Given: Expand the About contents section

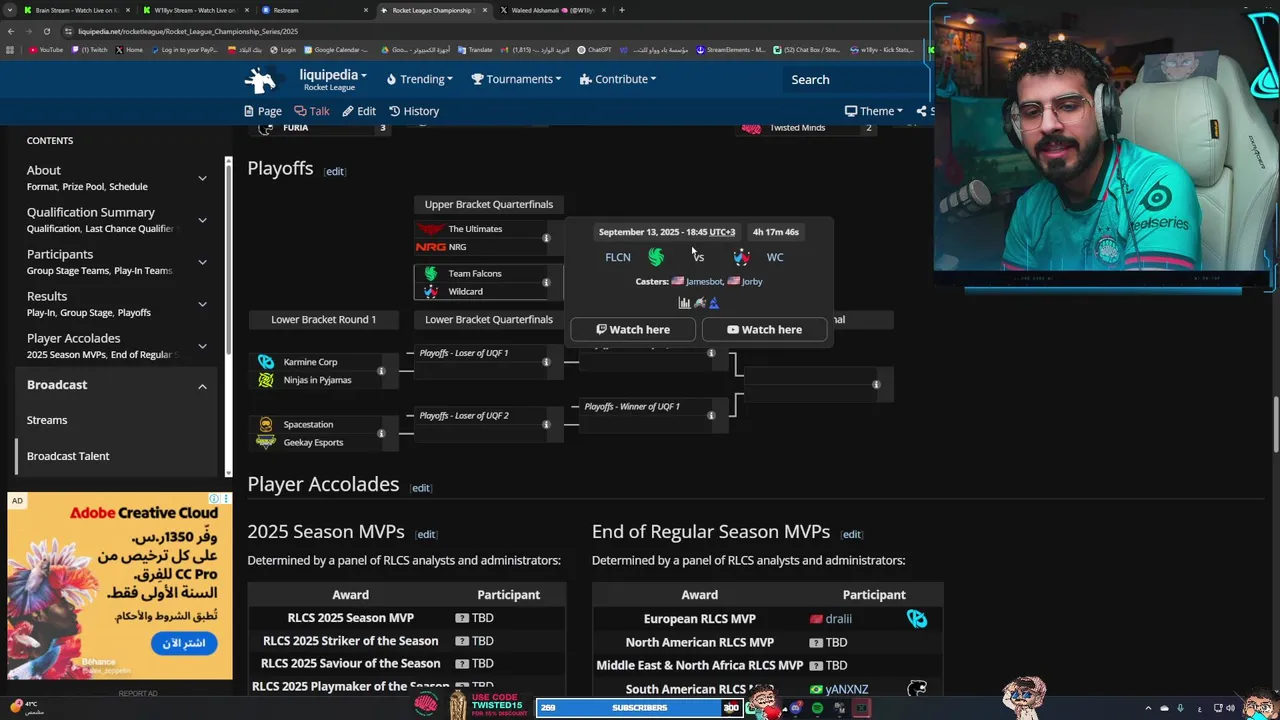Looking at the screenshot, I should (x=202, y=178).
